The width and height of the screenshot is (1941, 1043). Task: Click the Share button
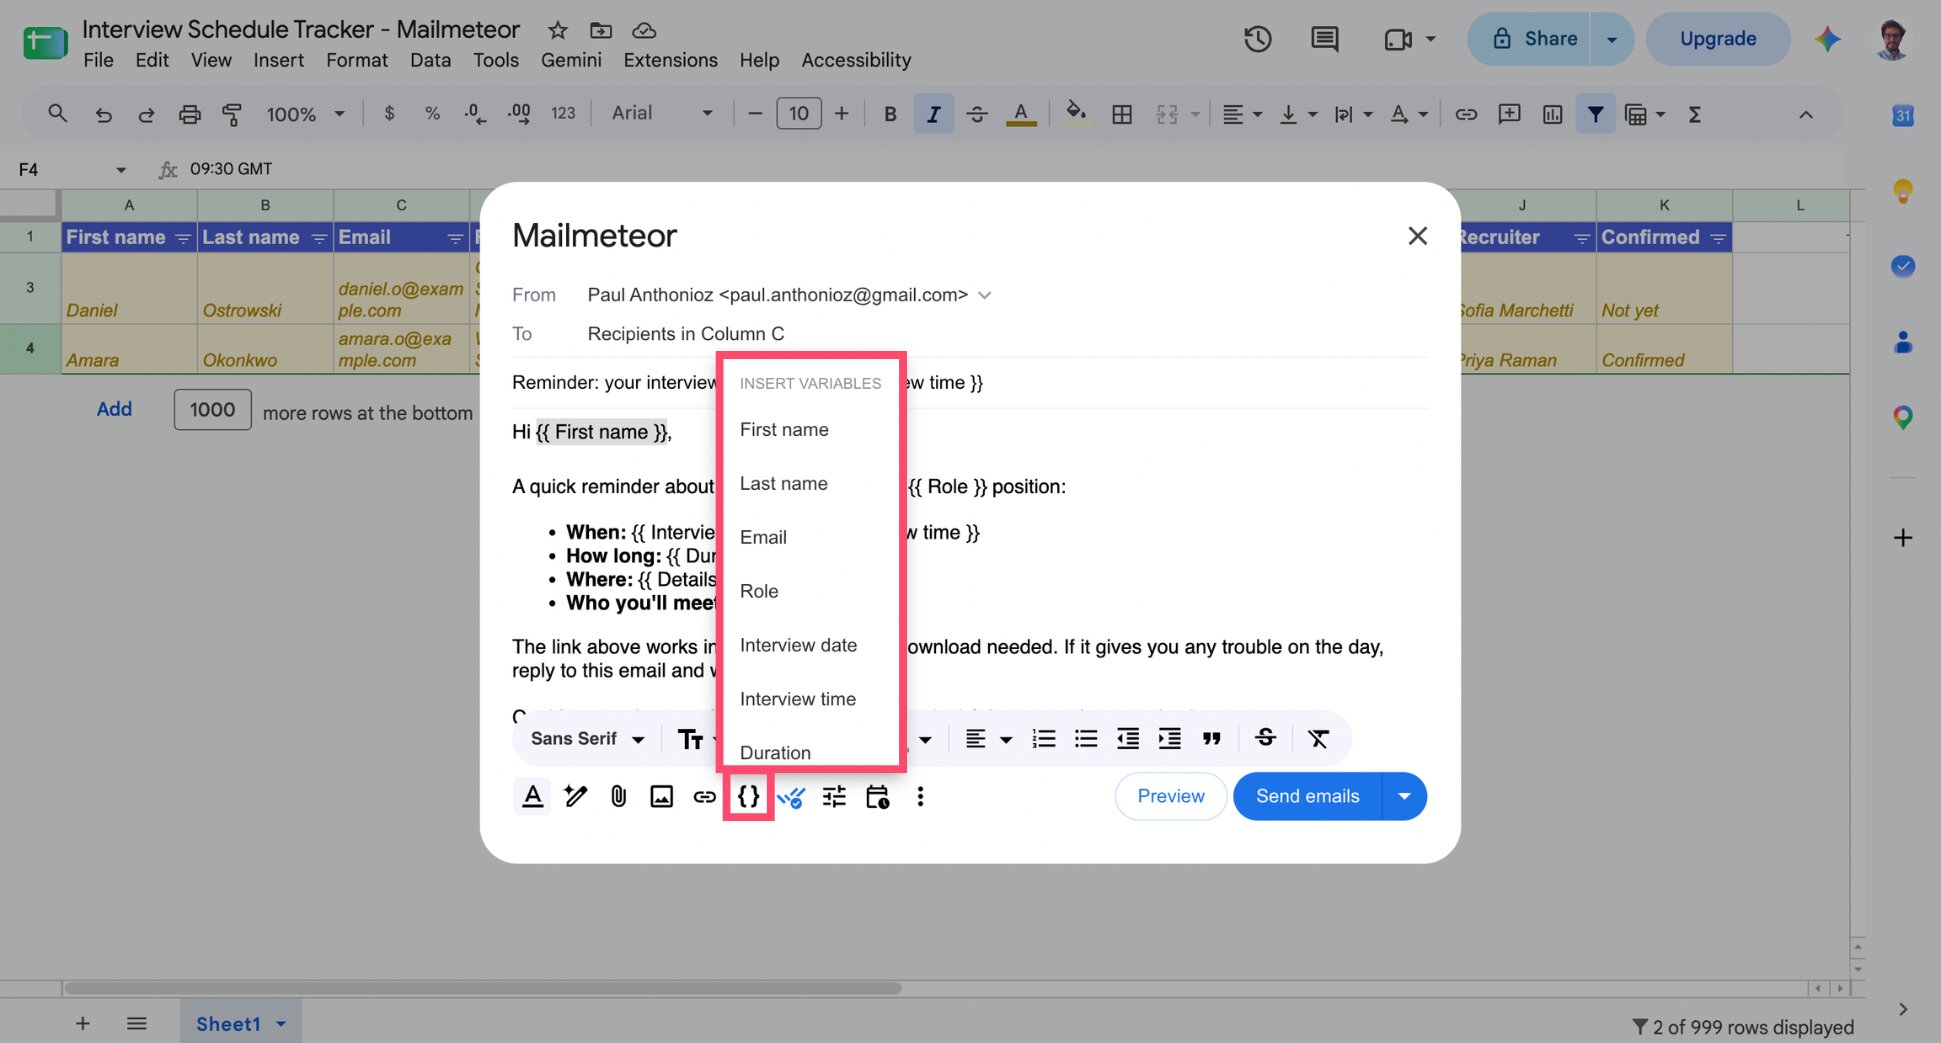[1529, 39]
